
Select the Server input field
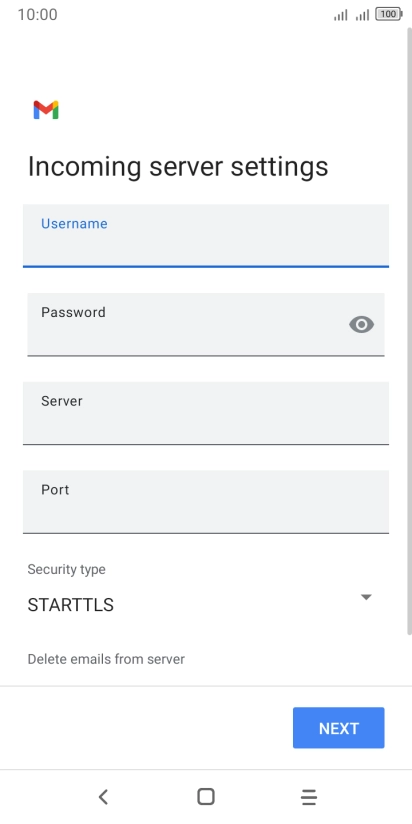[x=206, y=413]
